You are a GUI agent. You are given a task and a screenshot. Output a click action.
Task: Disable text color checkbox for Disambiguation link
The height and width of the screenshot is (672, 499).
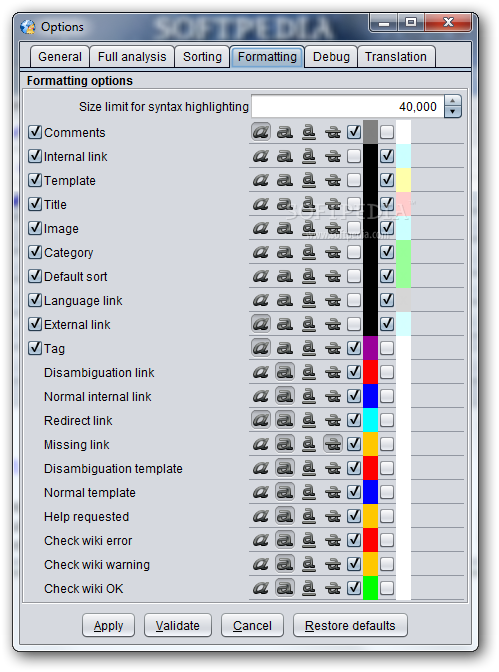pos(354,372)
